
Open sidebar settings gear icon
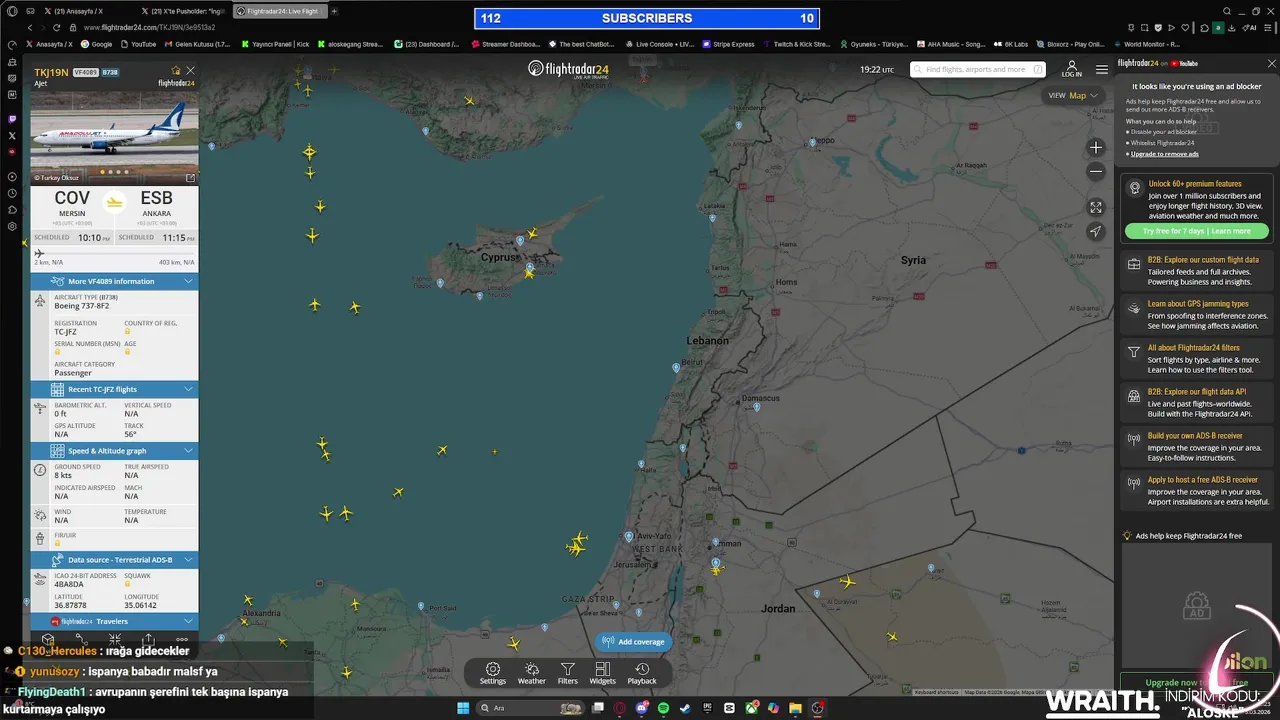pyautogui.click(x=12, y=227)
